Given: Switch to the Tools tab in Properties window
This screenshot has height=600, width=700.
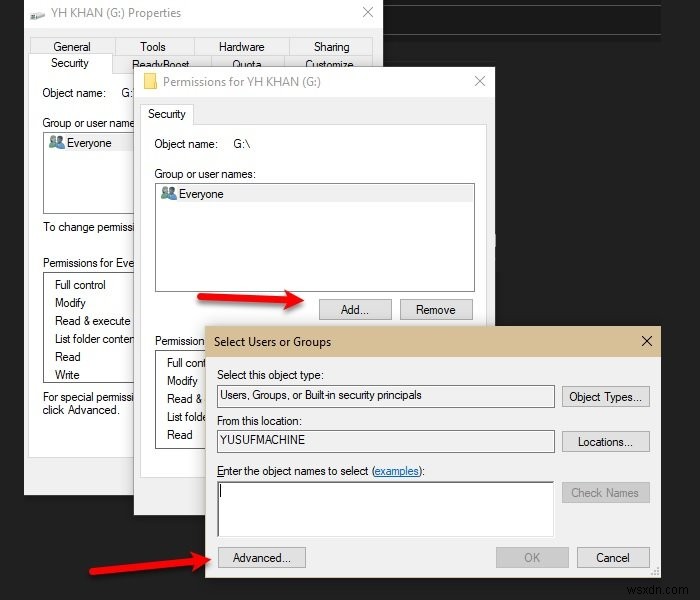Looking at the screenshot, I should pyautogui.click(x=153, y=46).
